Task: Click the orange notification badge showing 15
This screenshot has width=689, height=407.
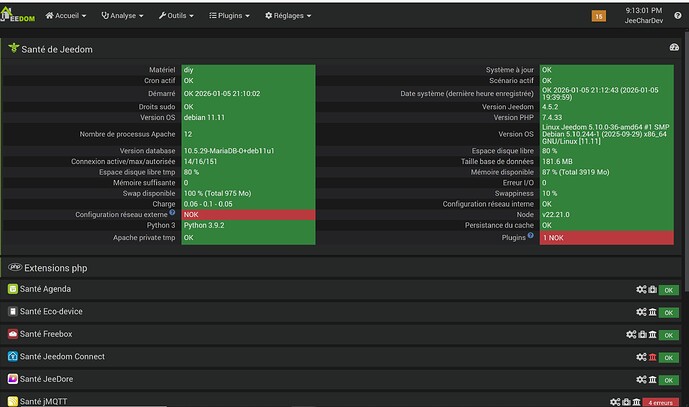Action: point(599,16)
